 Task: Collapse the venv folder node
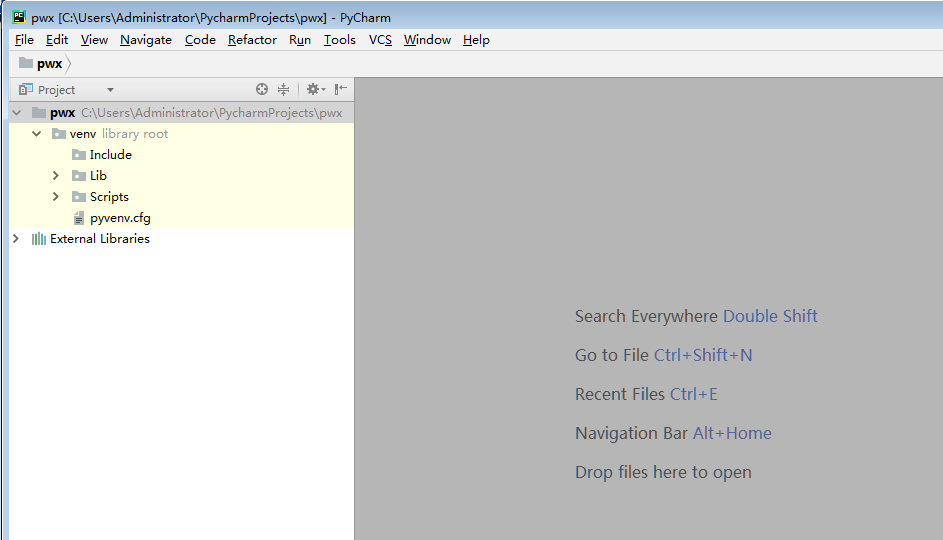37,133
